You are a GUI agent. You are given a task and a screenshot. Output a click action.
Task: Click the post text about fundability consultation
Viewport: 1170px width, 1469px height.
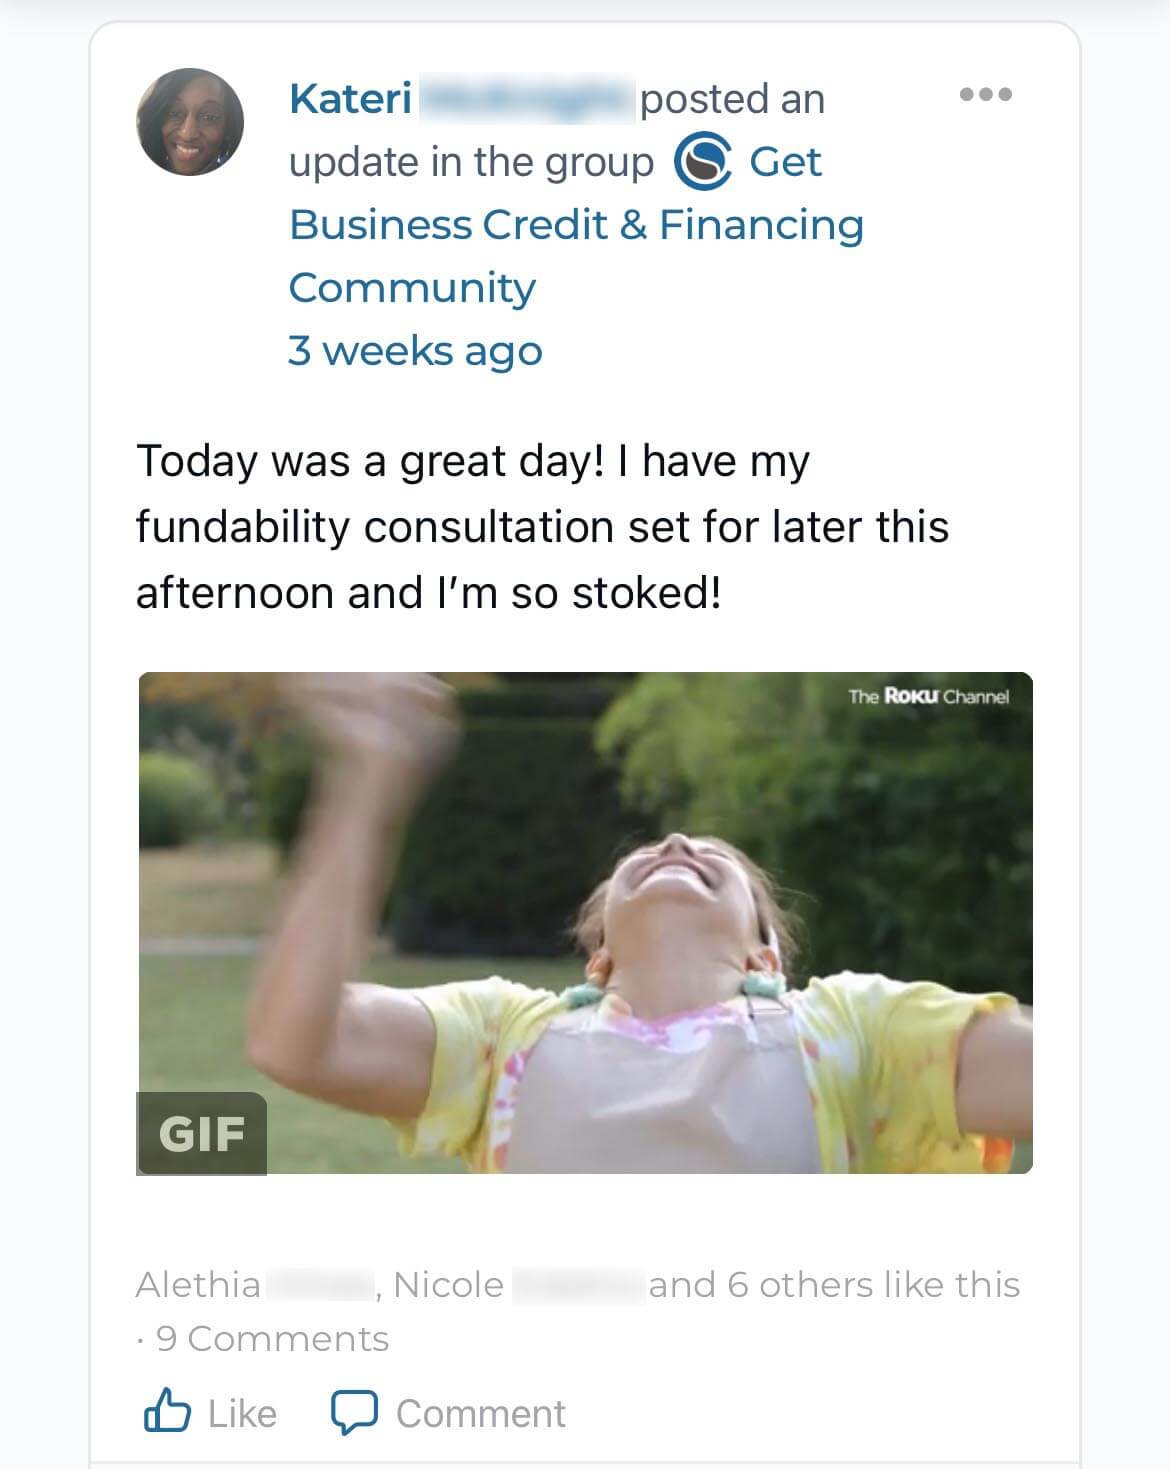pyautogui.click(x=542, y=527)
